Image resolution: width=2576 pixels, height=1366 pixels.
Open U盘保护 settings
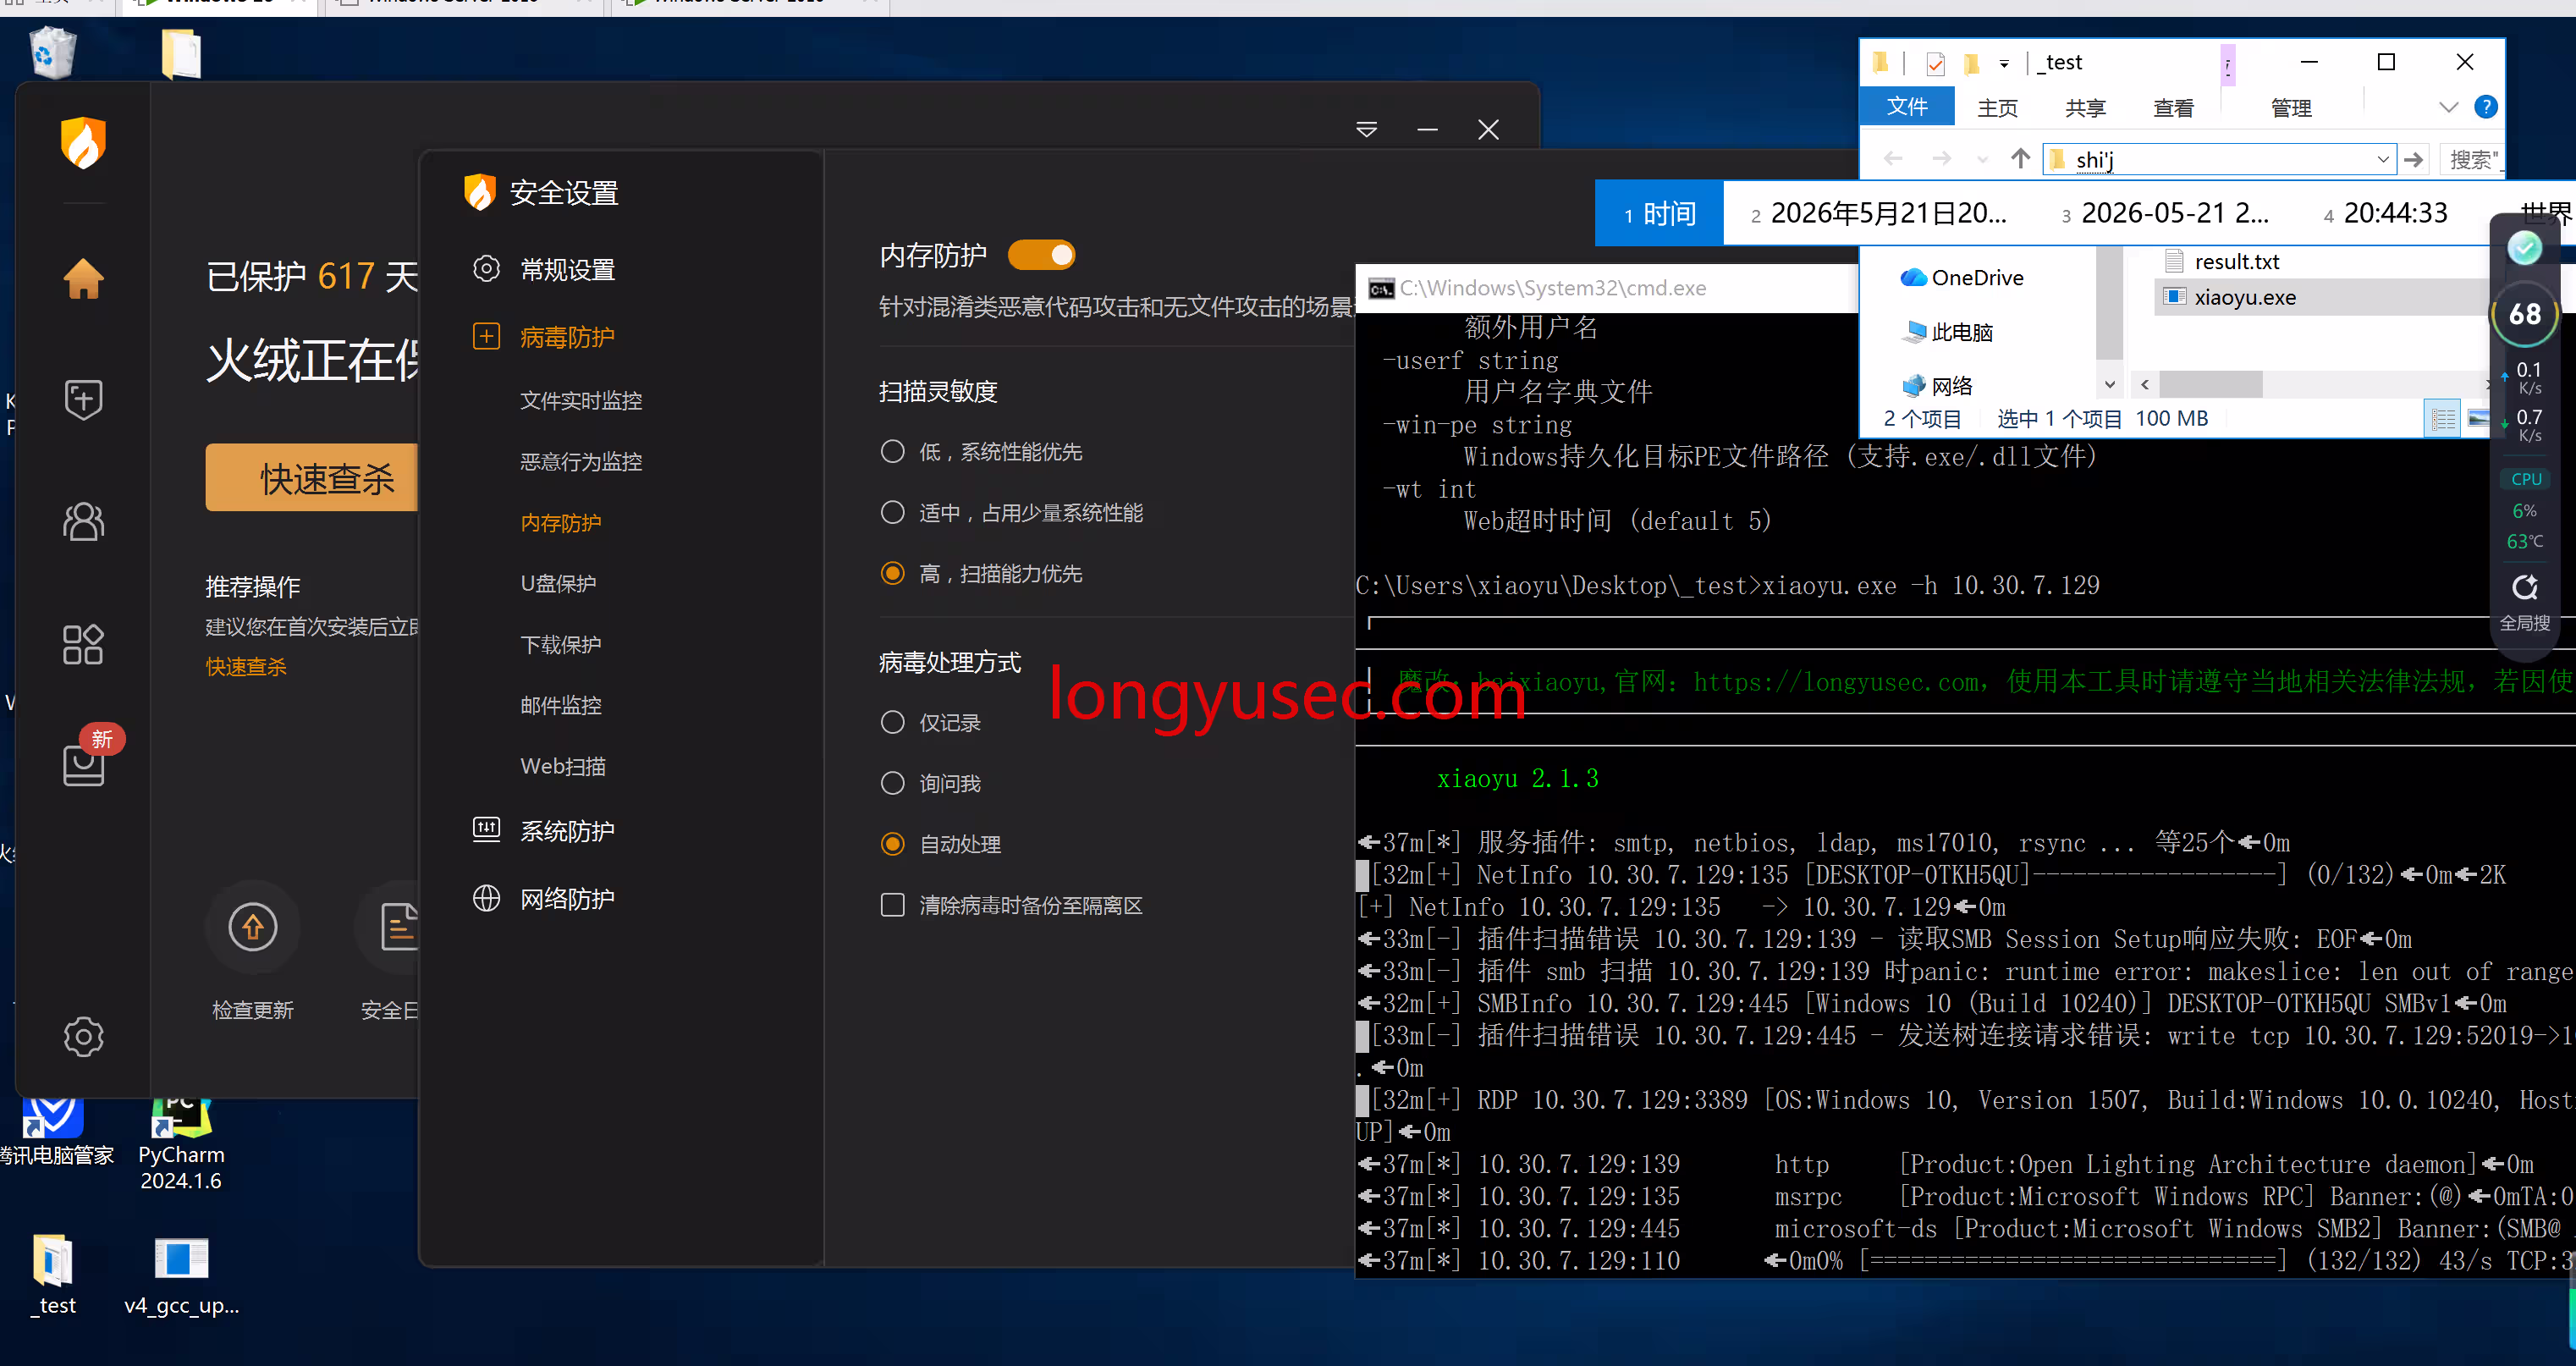click(558, 584)
